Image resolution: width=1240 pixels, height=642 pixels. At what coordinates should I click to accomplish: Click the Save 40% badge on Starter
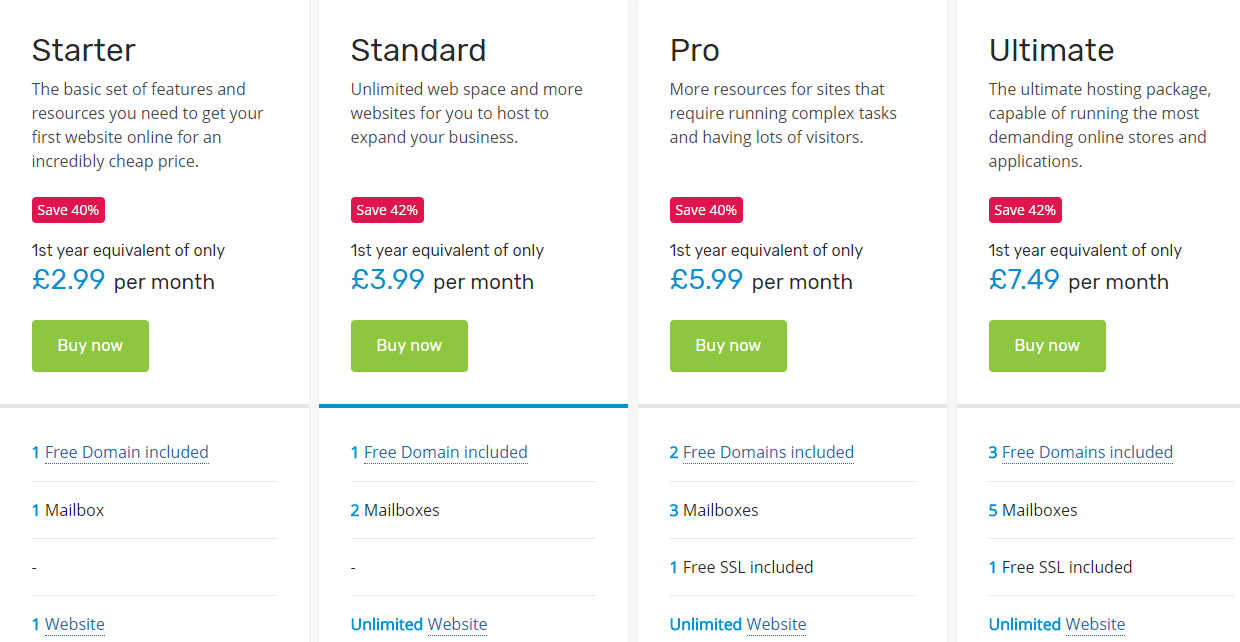pyautogui.click(x=68, y=210)
